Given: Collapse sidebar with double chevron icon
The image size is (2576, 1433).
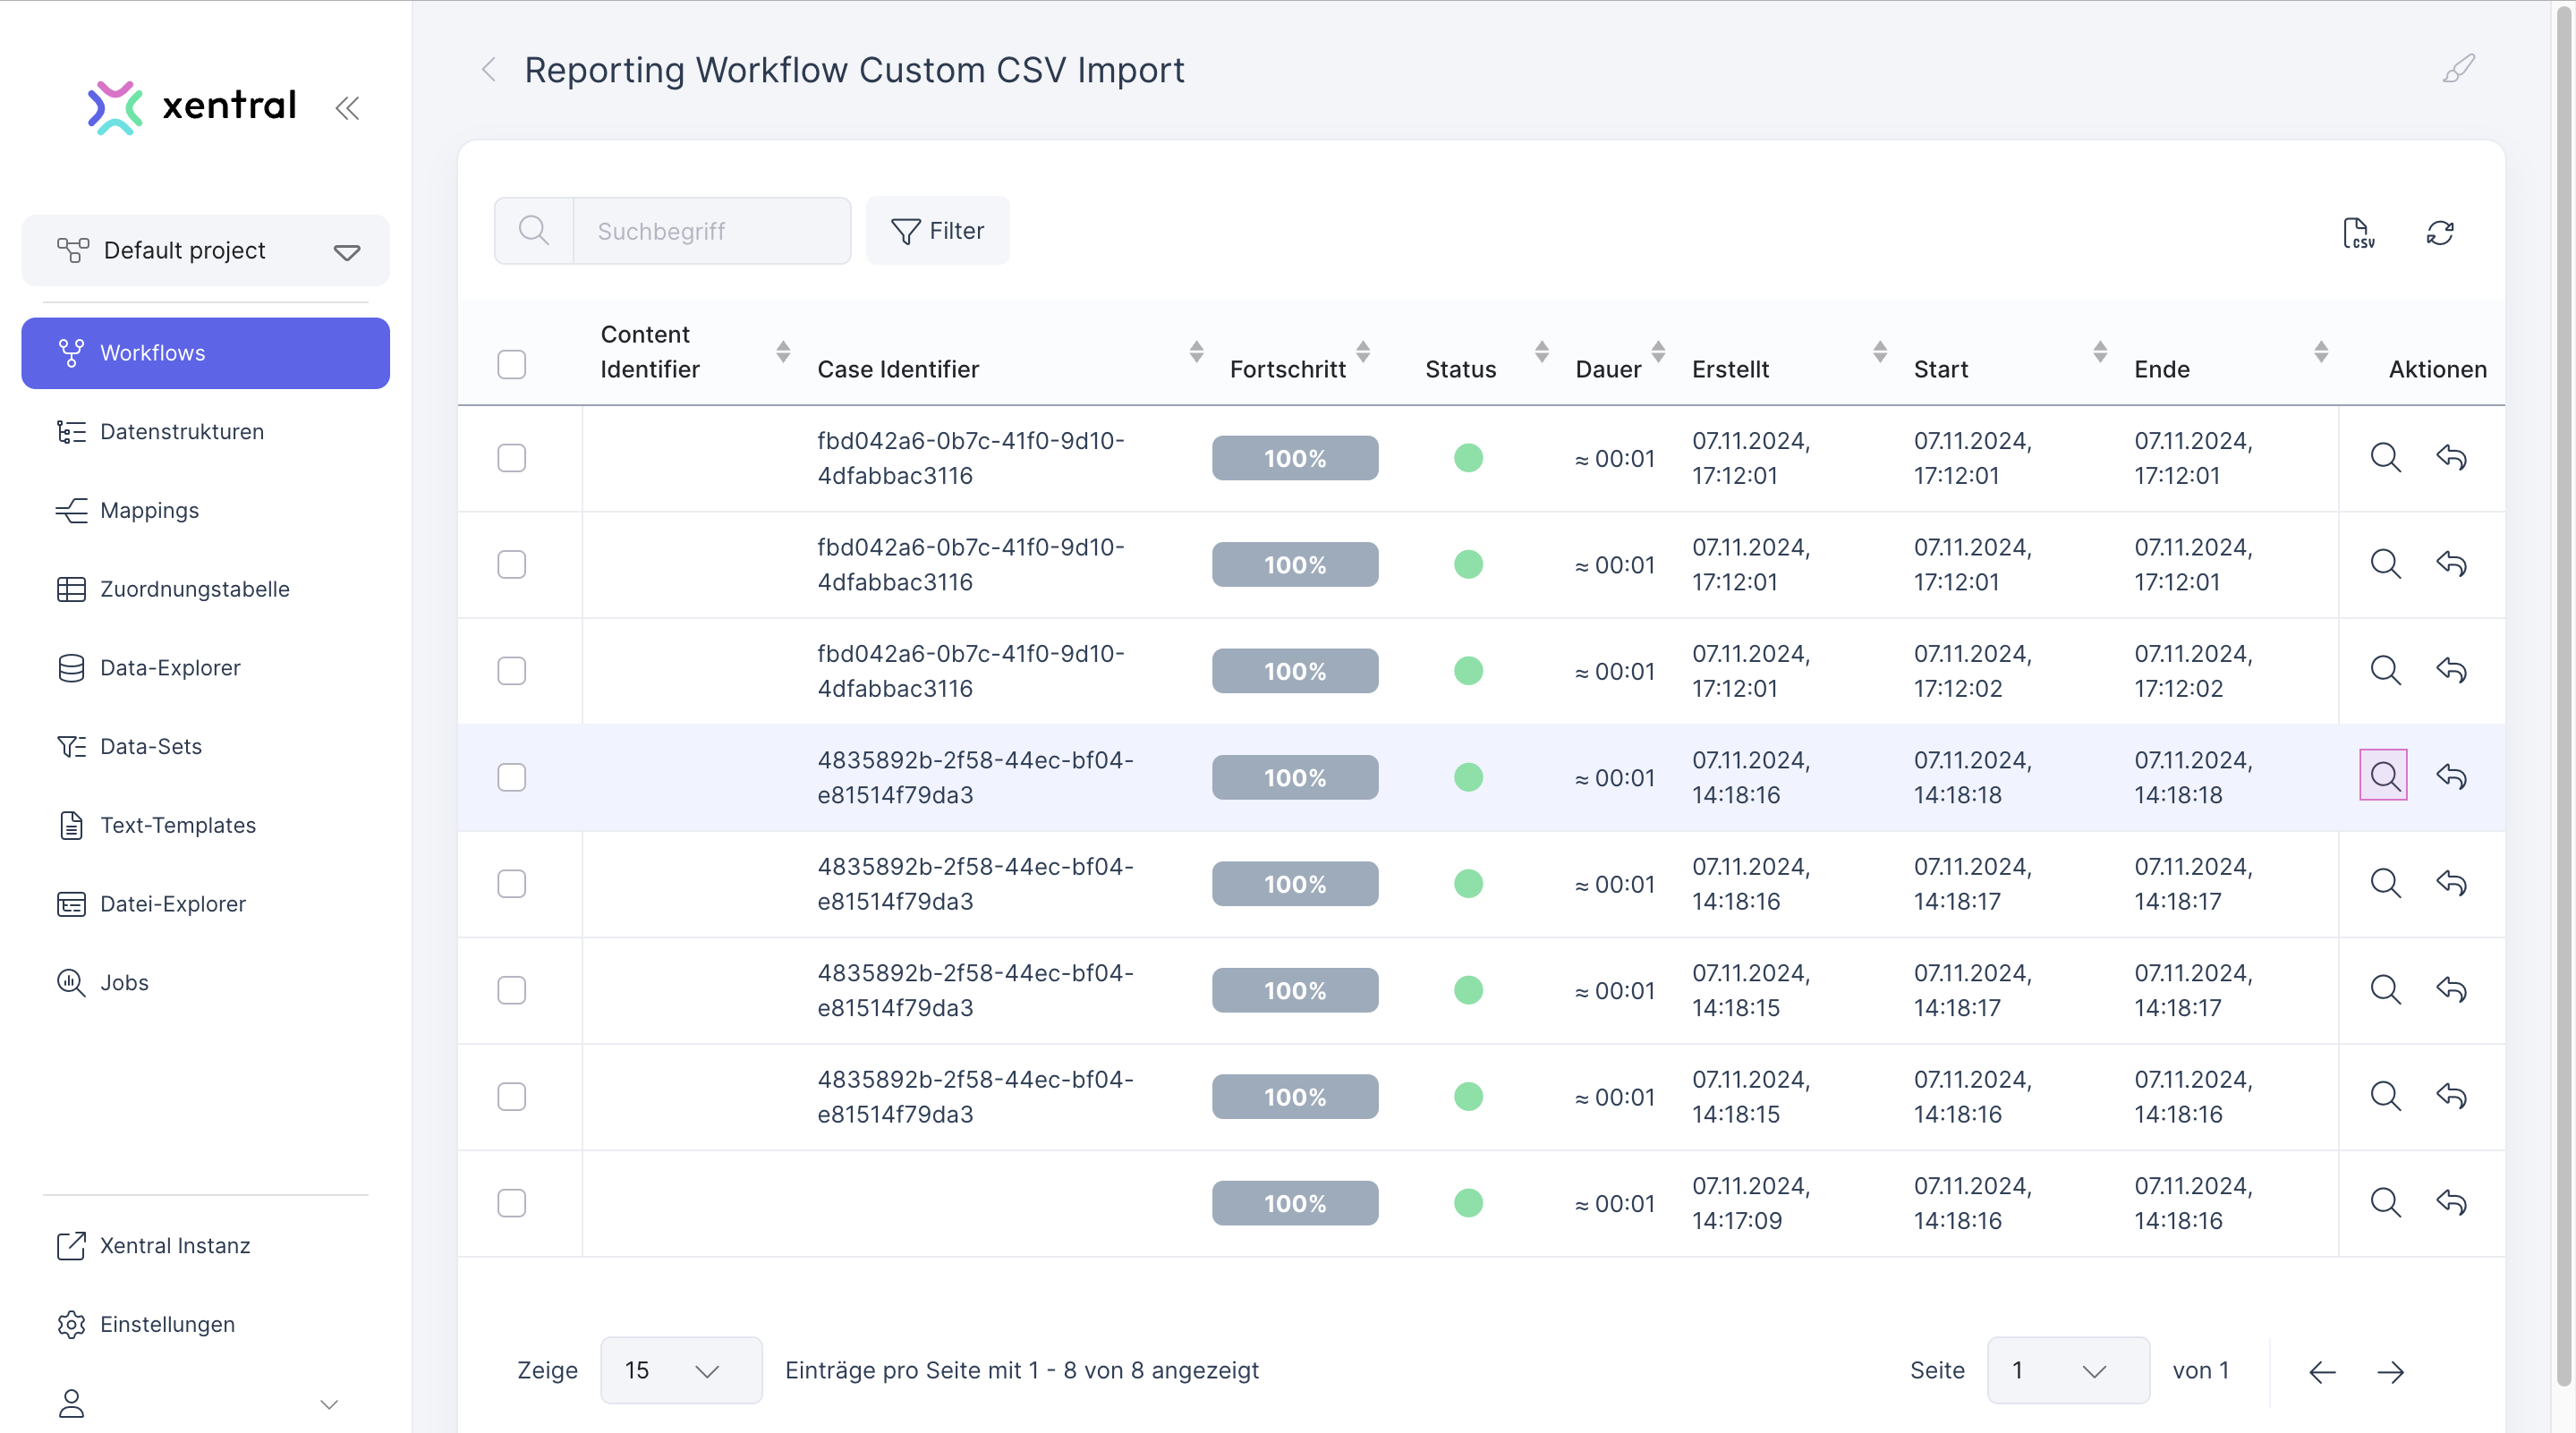Looking at the screenshot, I should [x=347, y=108].
